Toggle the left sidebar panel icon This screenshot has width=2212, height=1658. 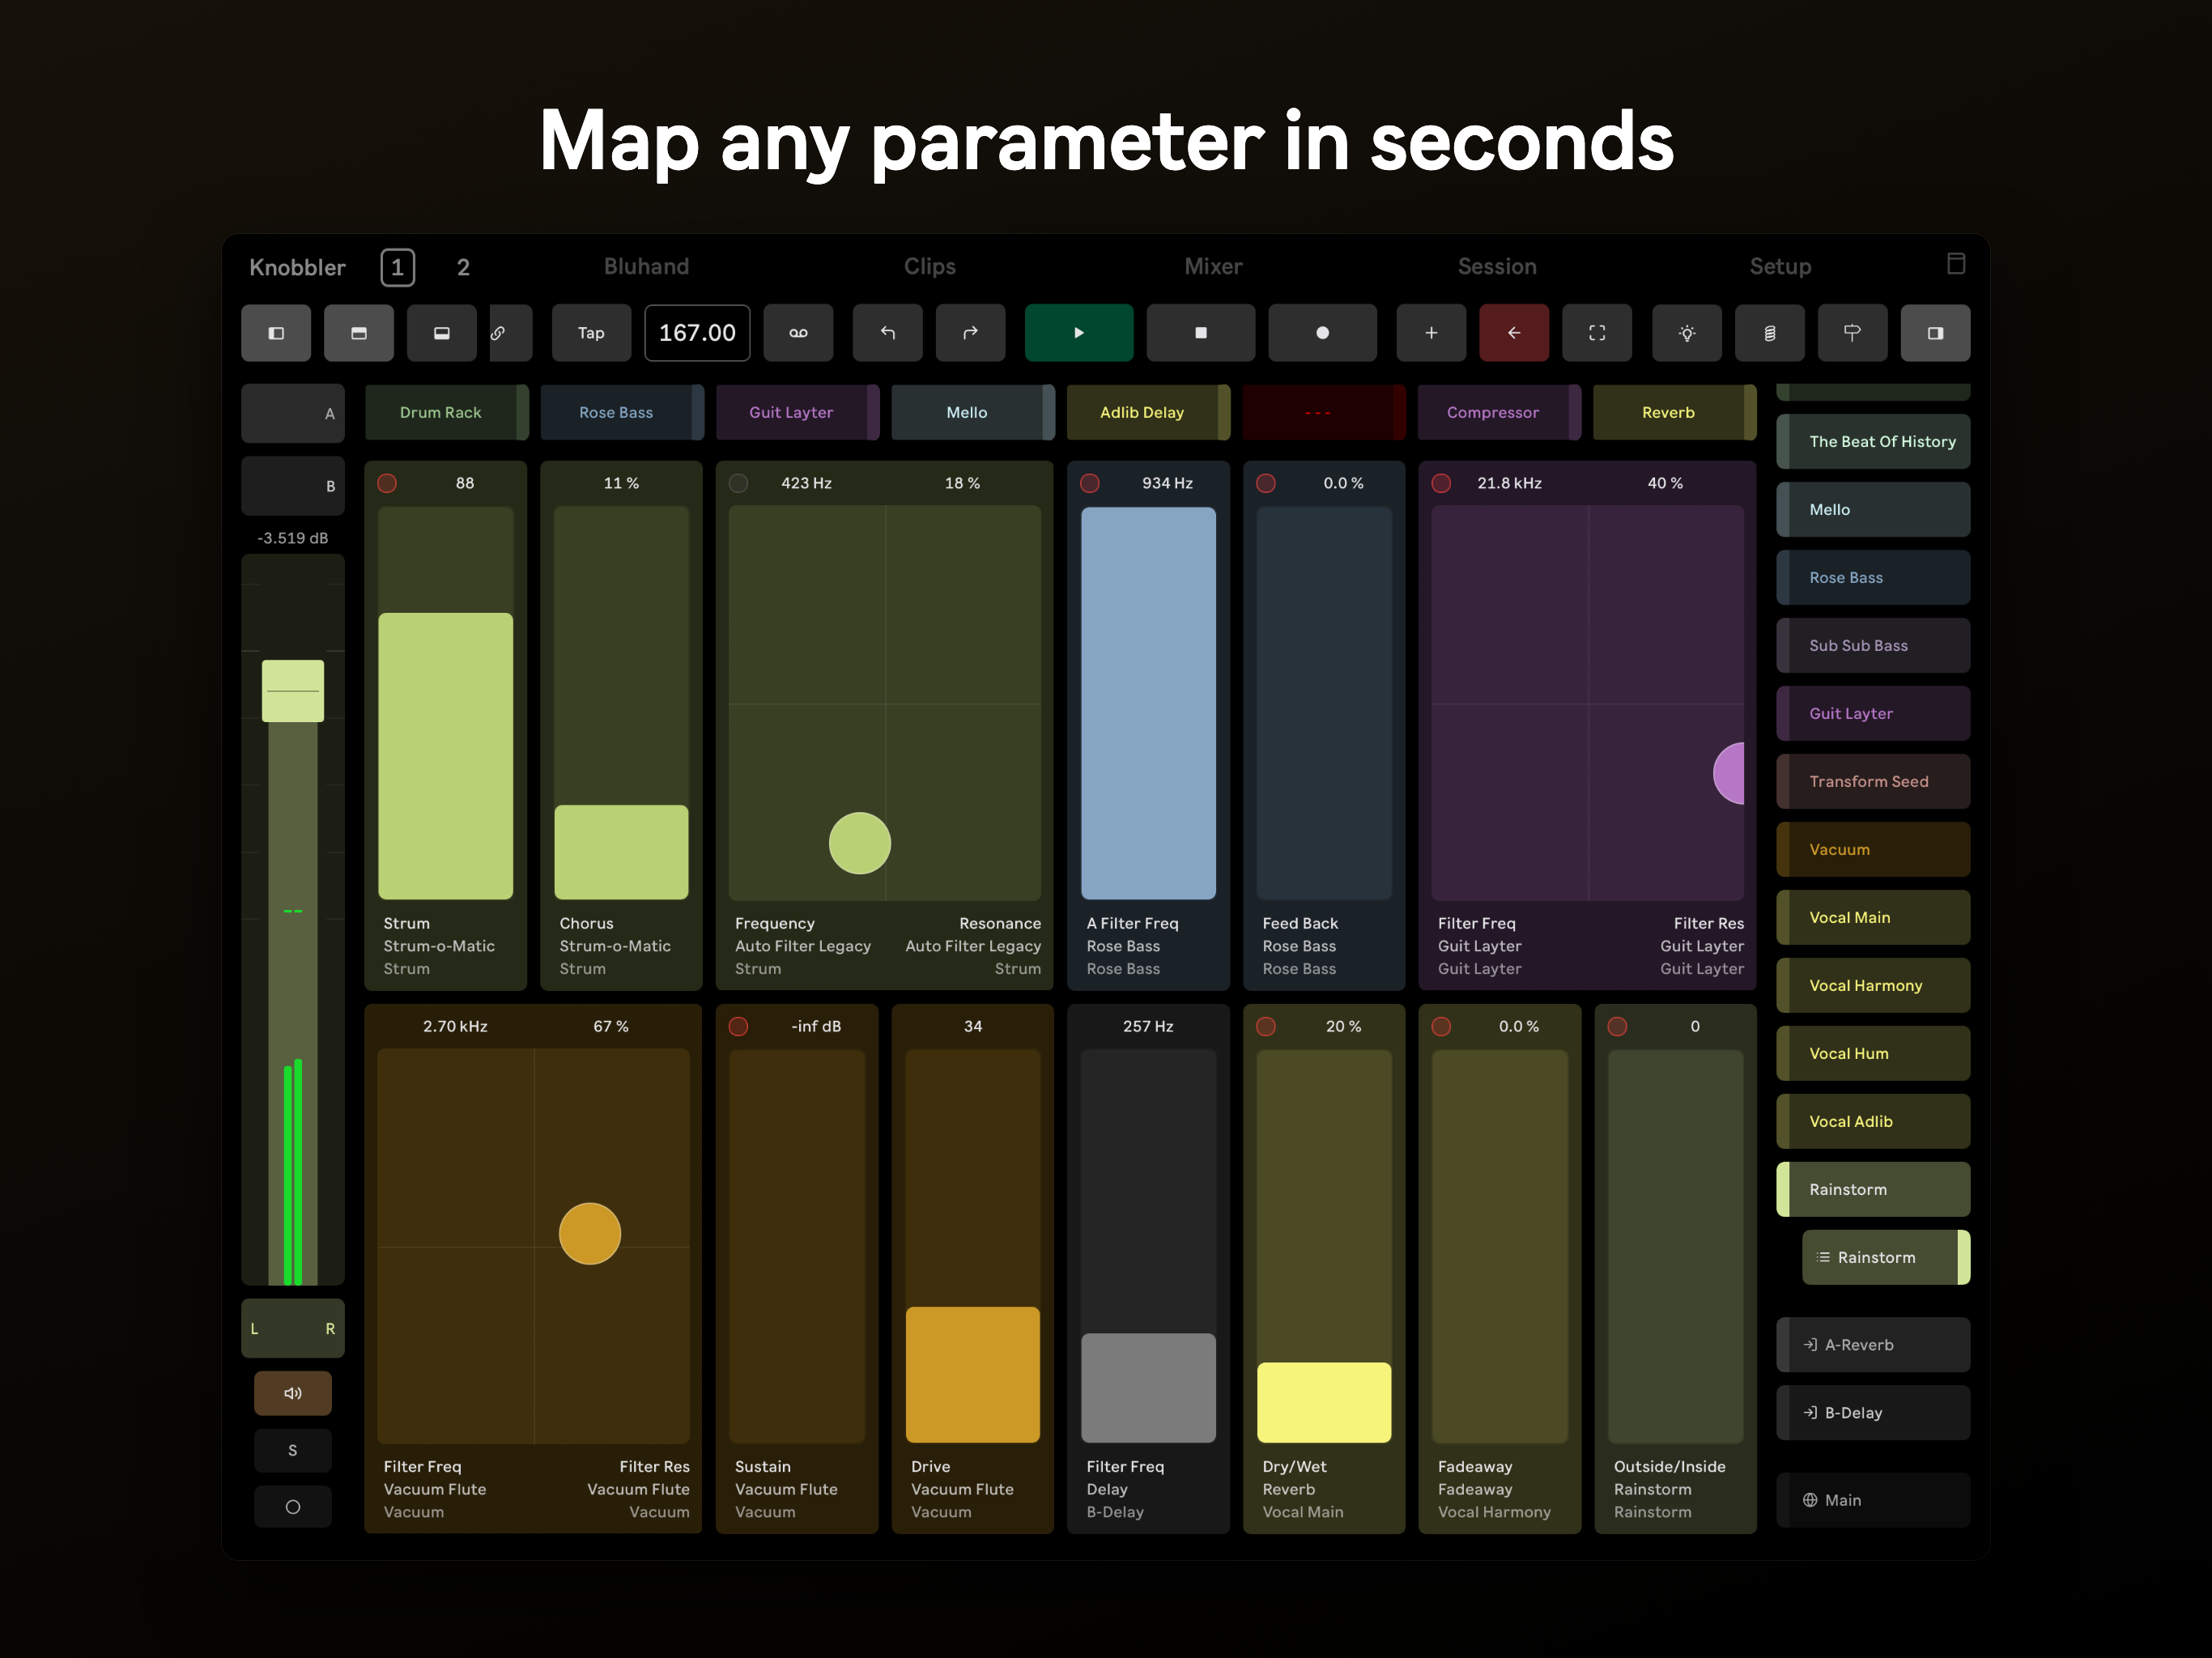(x=276, y=333)
